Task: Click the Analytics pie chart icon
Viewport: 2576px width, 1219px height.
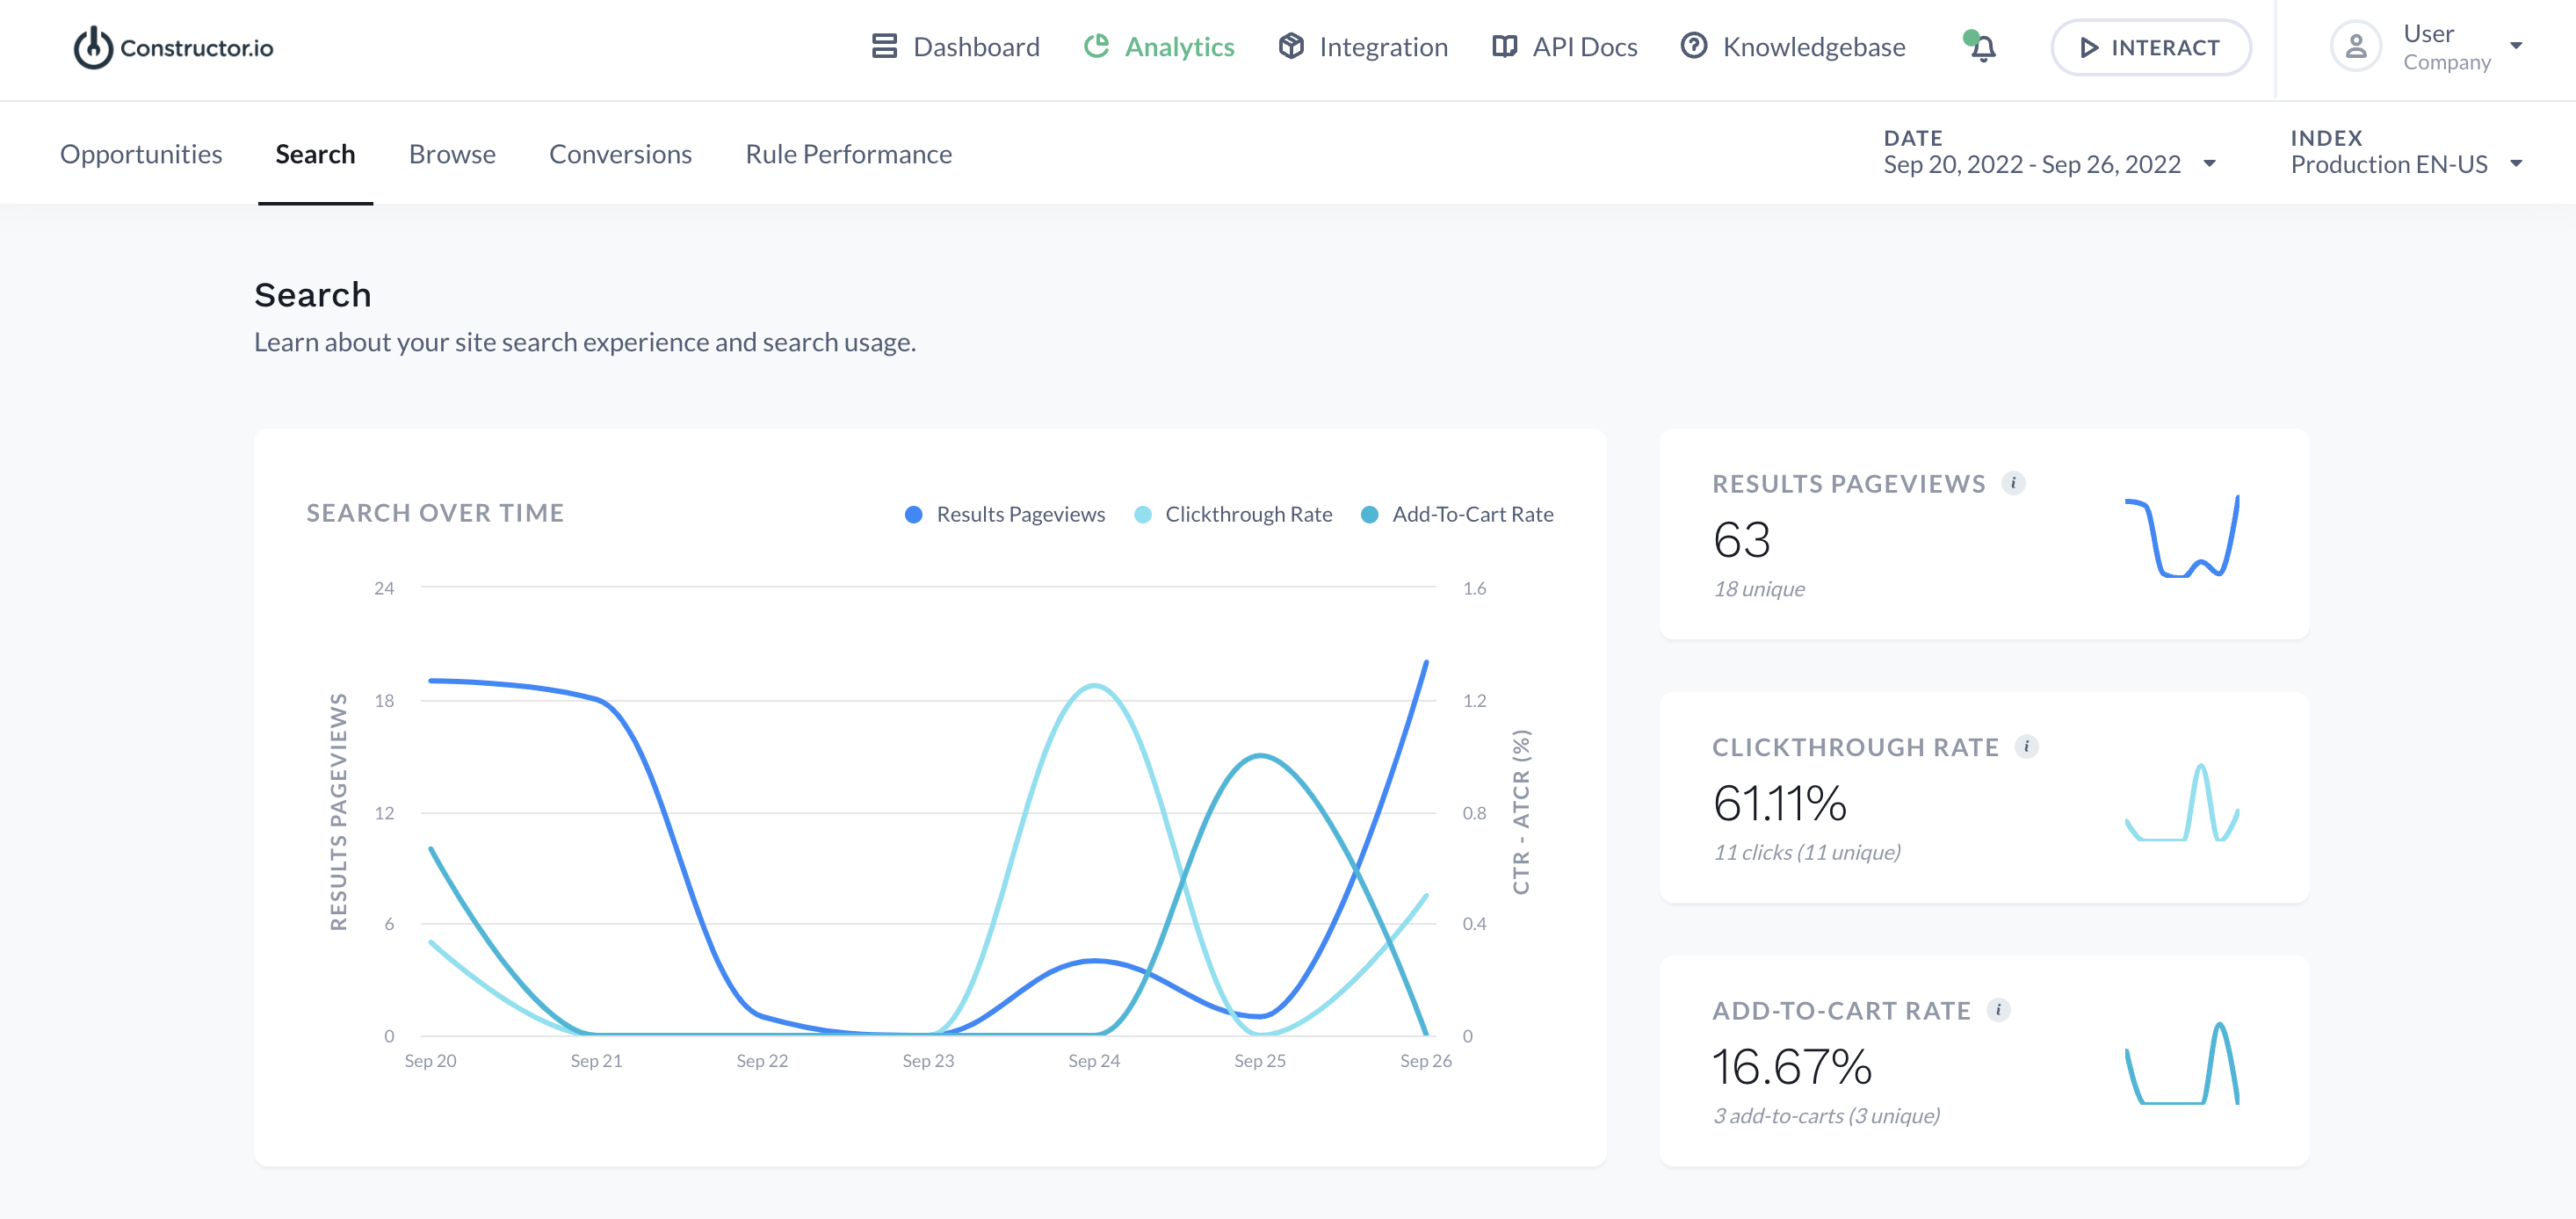Action: (x=1096, y=46)
